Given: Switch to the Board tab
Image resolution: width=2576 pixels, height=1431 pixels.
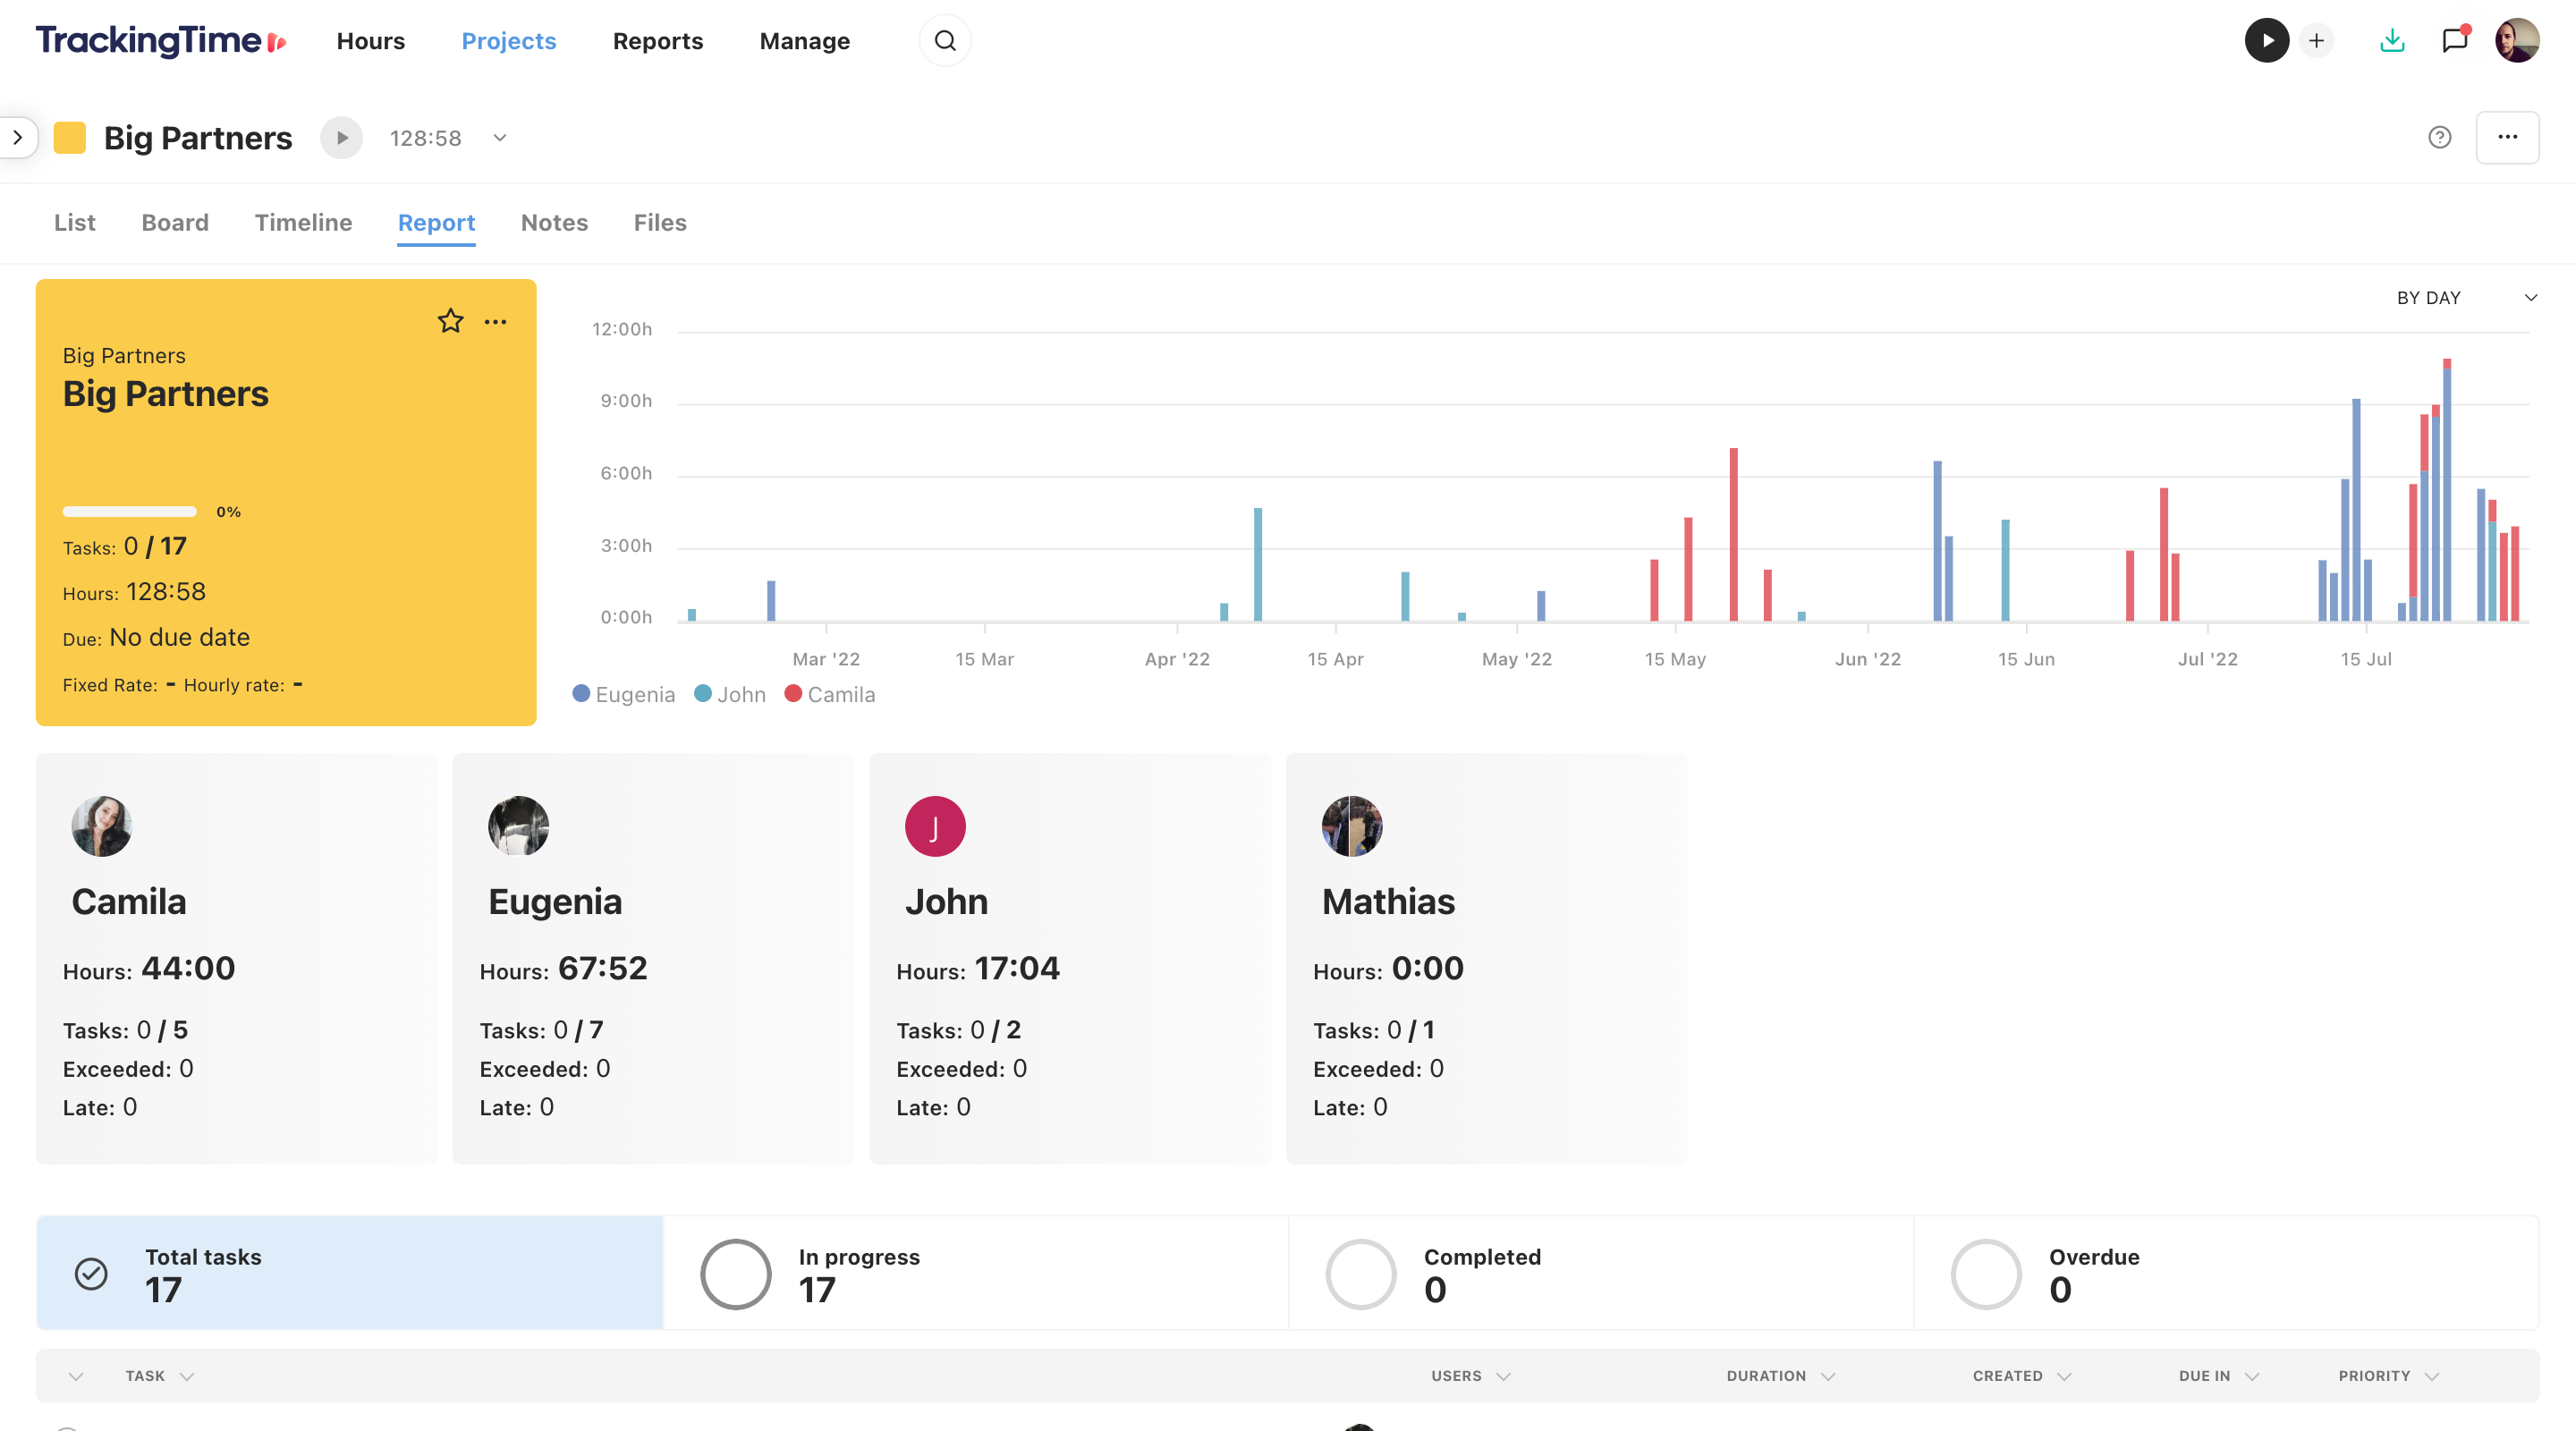Looking at the screenshot, I should (175, 222).
